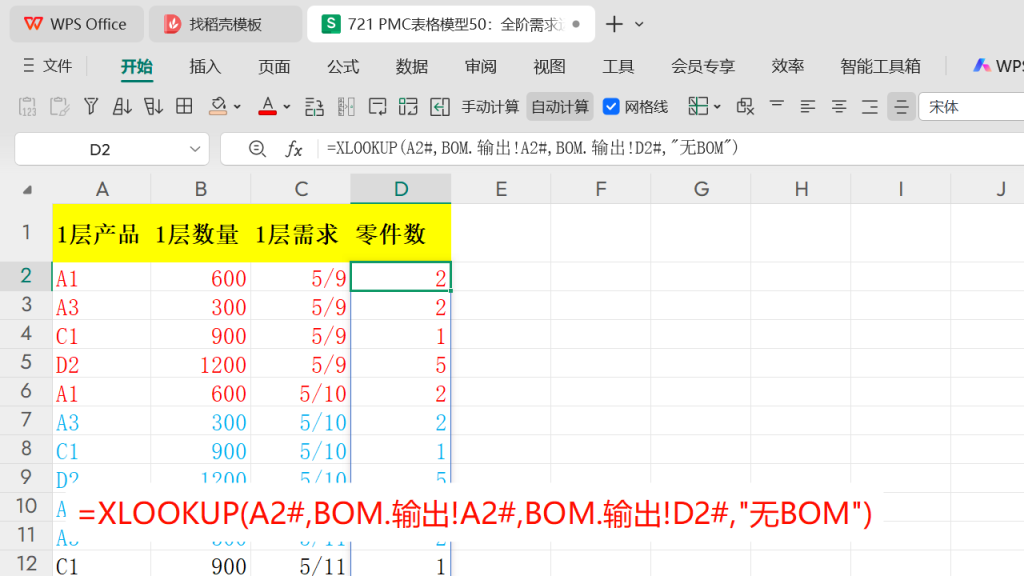Click the clear formatting icon
1024x576 pixels.
pyautogui.click(x=745, y=106)
